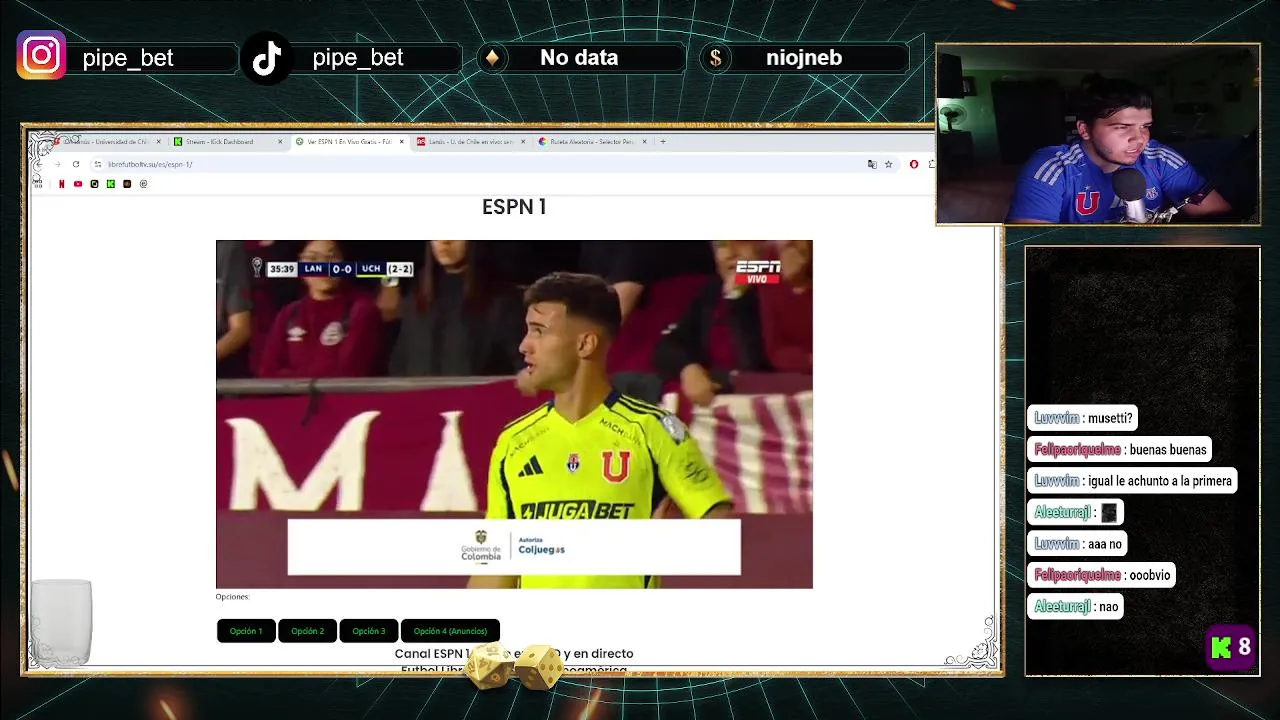Close the Ruleta Aleatoria tab
The image size is (1280, 720).
(645, 142)
